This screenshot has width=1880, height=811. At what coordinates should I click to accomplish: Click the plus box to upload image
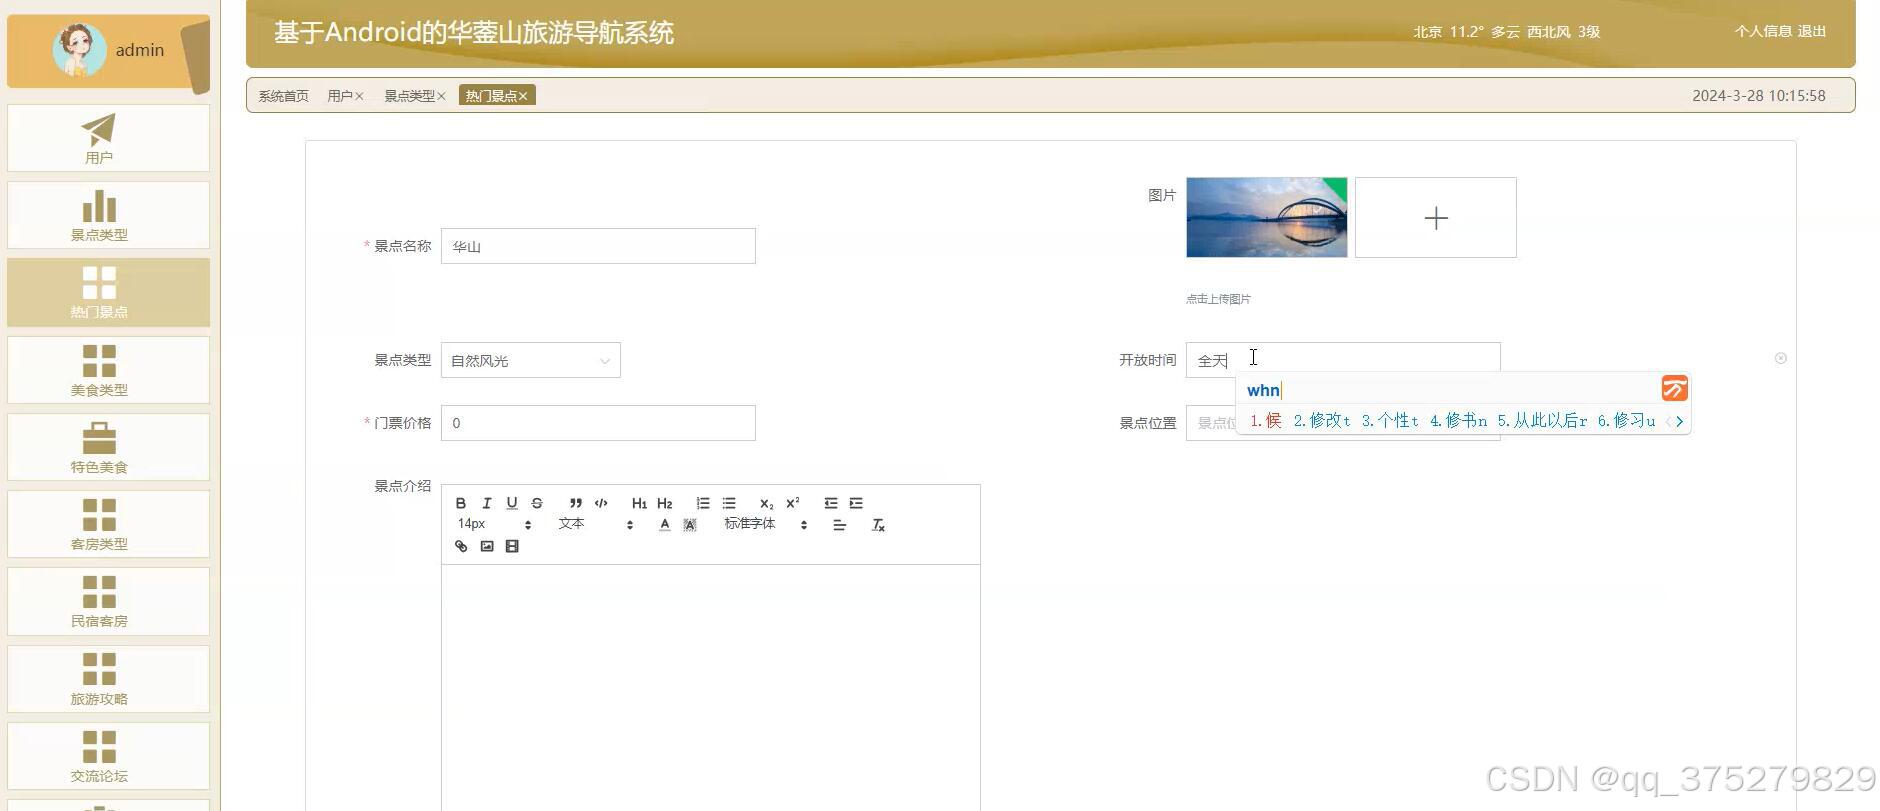click(x=1436, y=217)
